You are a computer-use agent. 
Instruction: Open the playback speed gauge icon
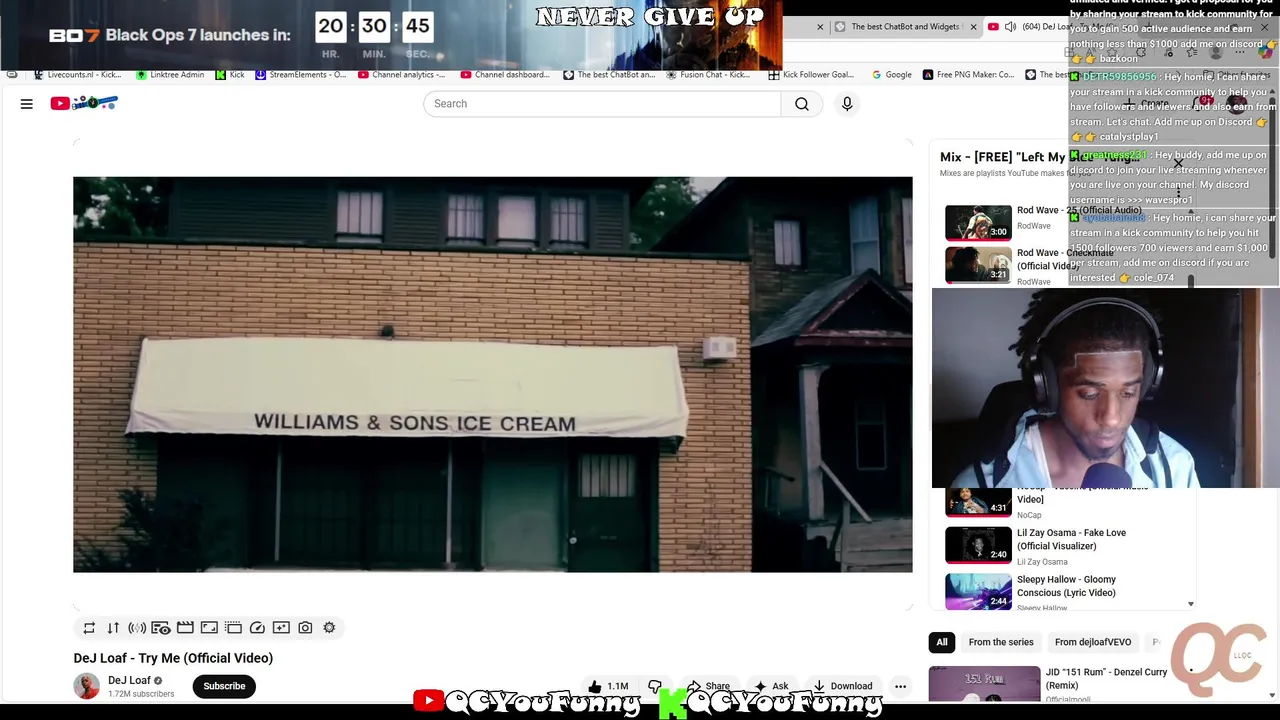[x=257, y=628]
